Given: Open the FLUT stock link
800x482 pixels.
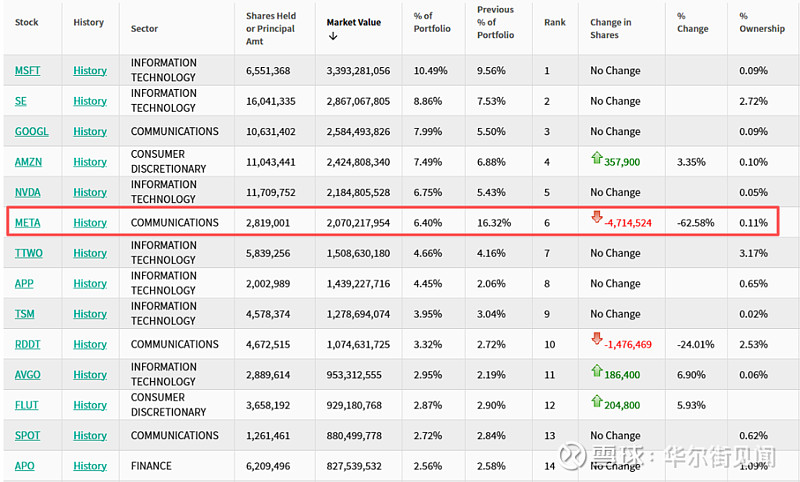Looking at the screenshot, I should pos(27,405).
